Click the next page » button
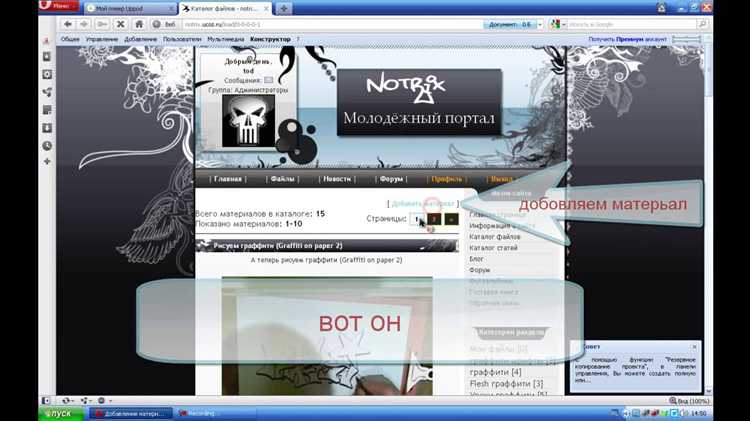 coord(451,219)
